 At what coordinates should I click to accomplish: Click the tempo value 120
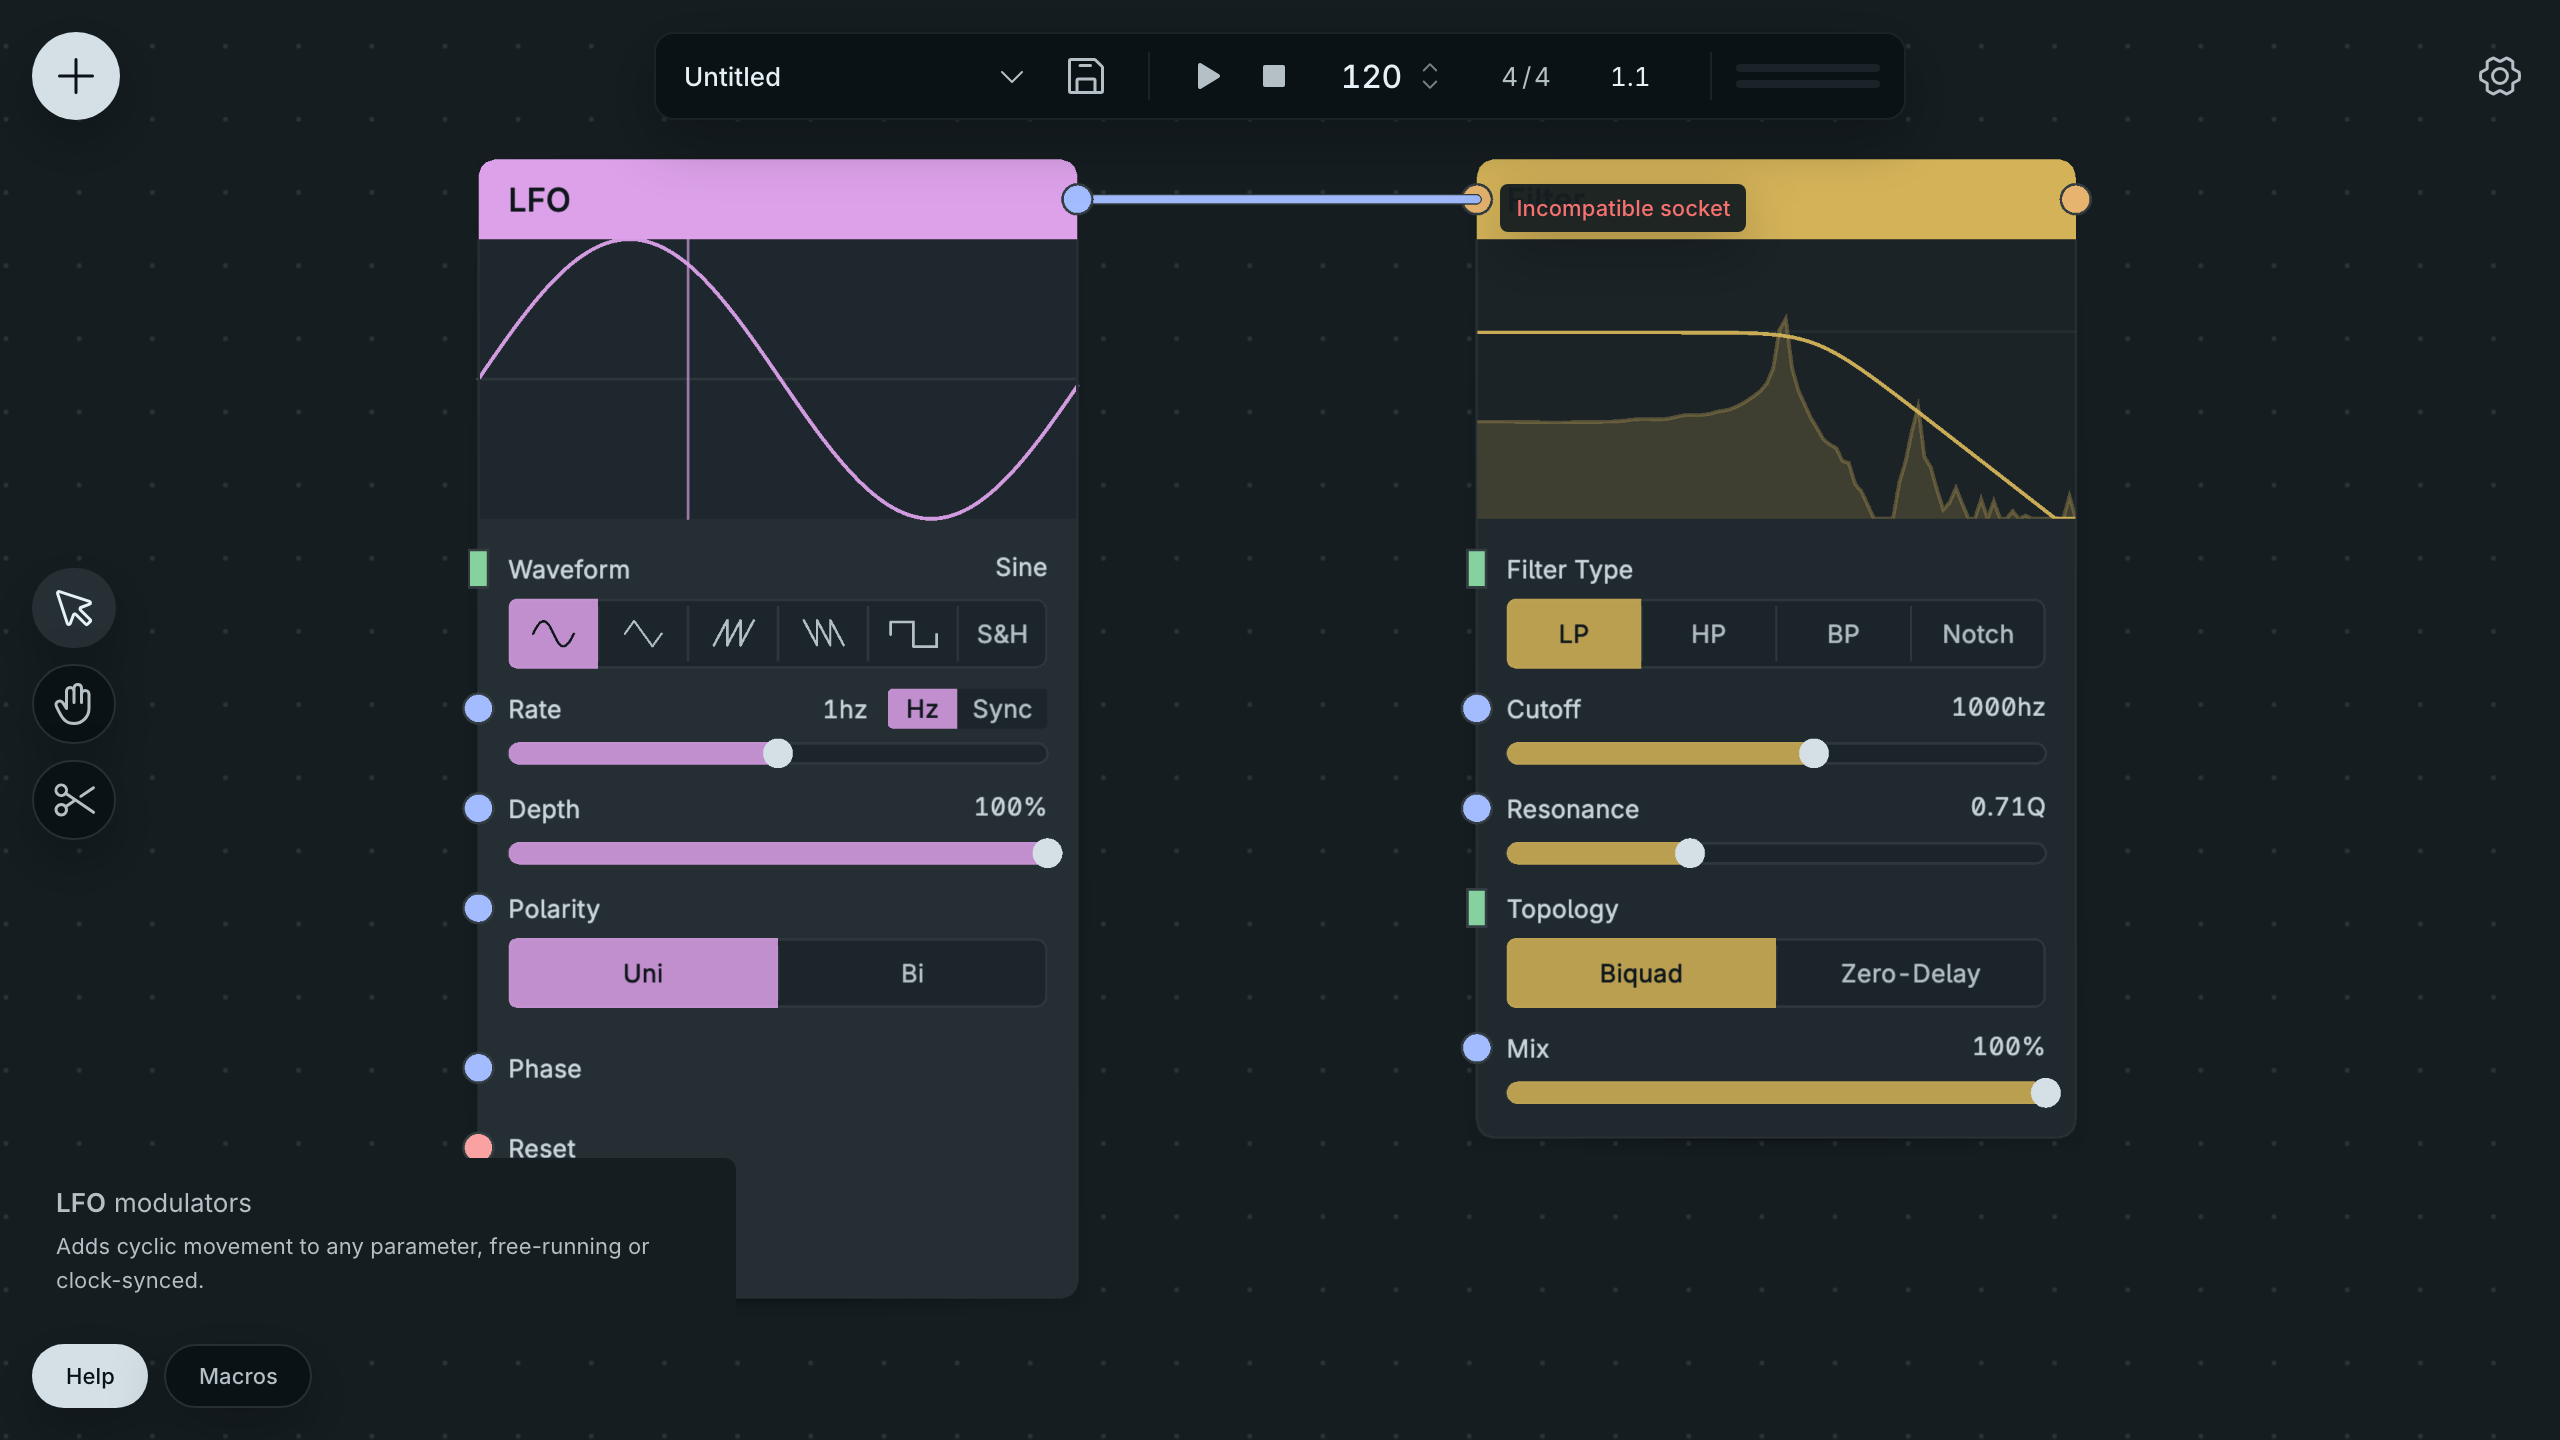pyautogui.click(x=1371, y=76)
